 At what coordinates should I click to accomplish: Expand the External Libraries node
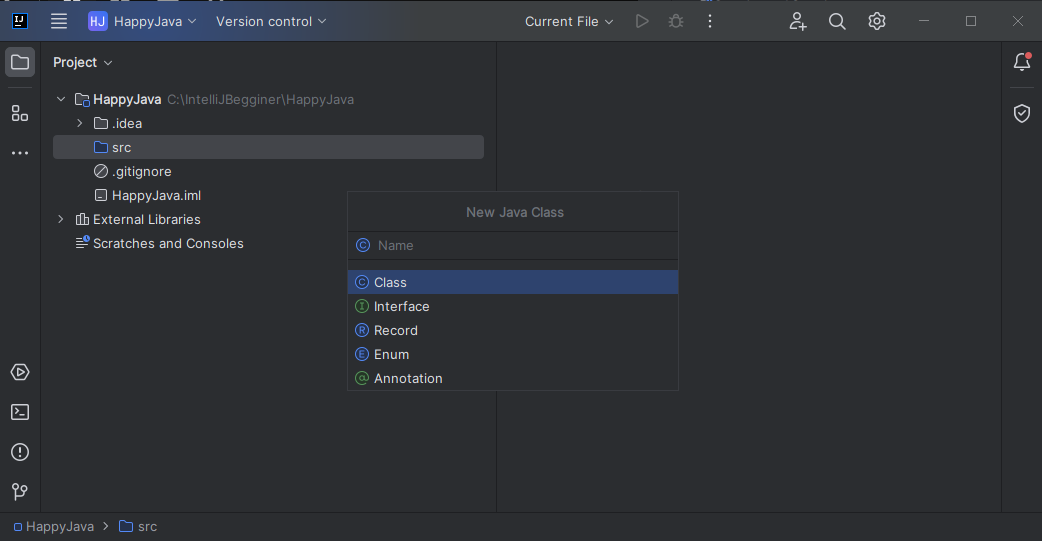61,219
